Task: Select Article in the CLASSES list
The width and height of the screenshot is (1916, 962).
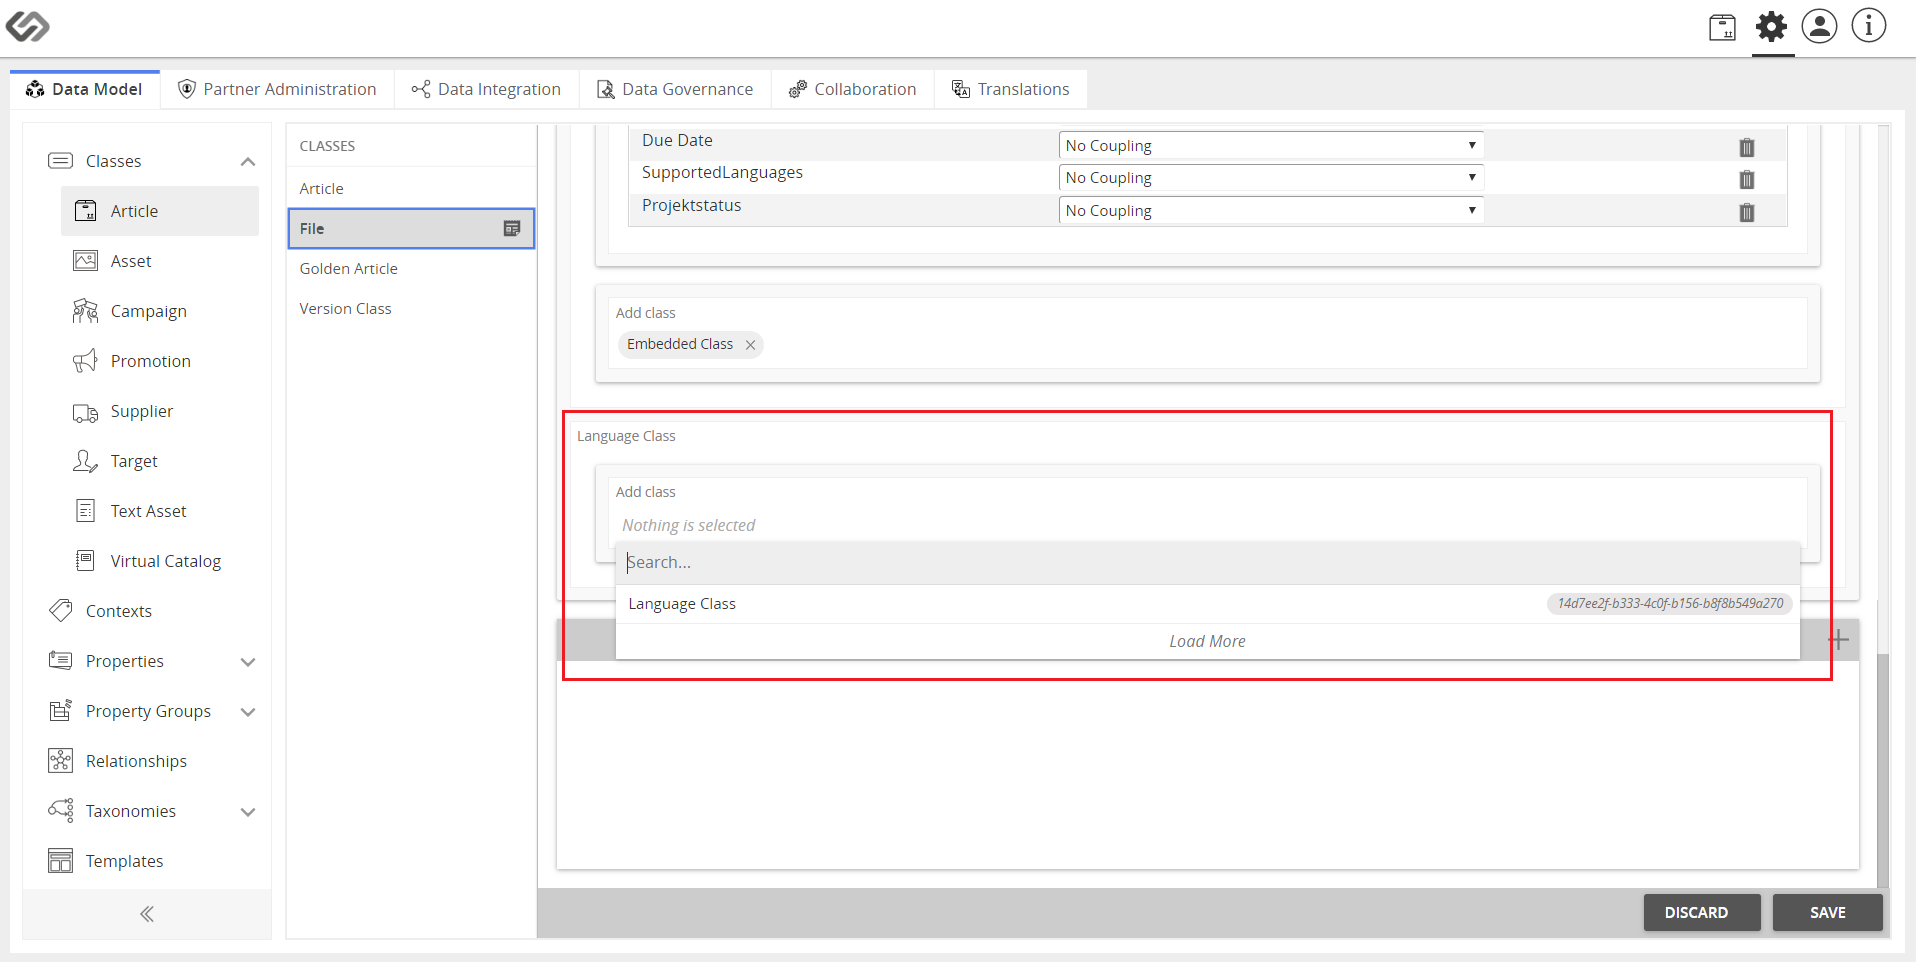Action: click(x=411, y=188)
